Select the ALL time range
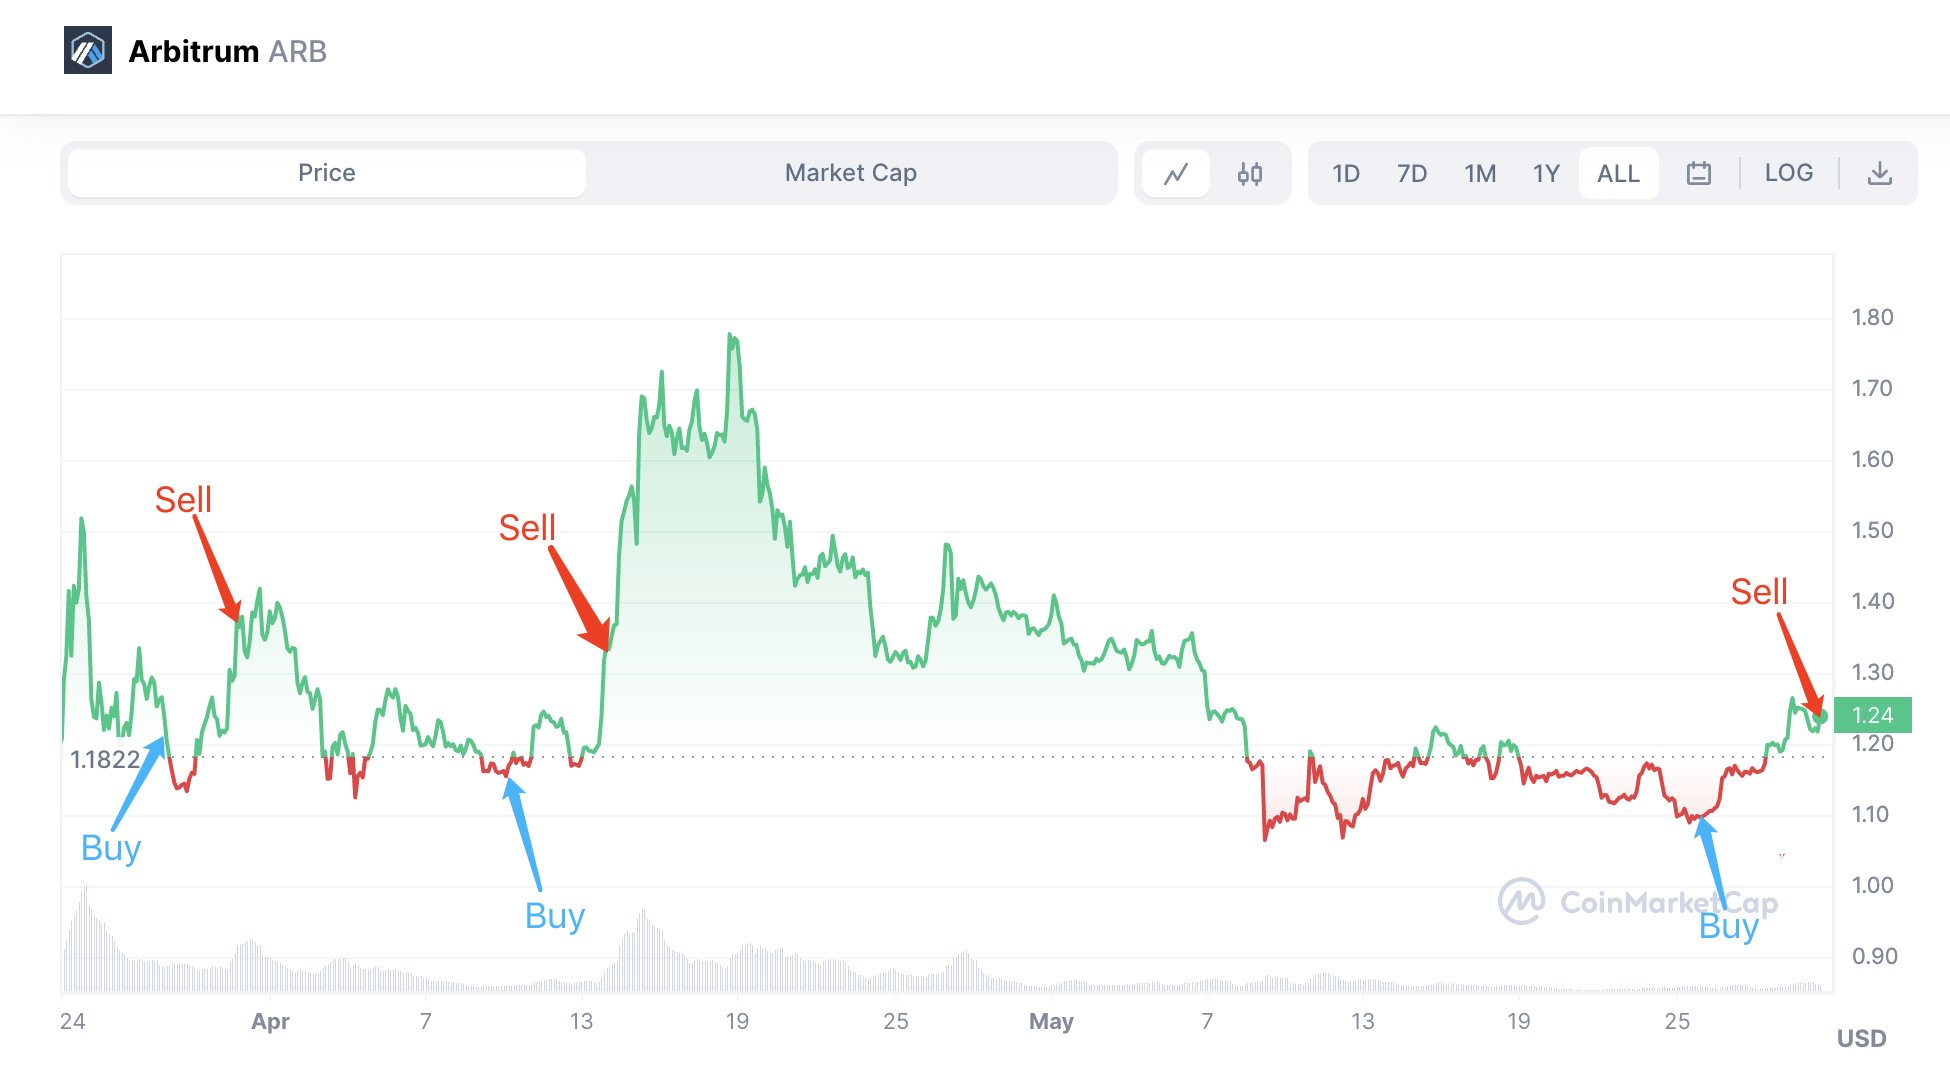Screen dimensions: 1950x1068 coord(1618,173)
